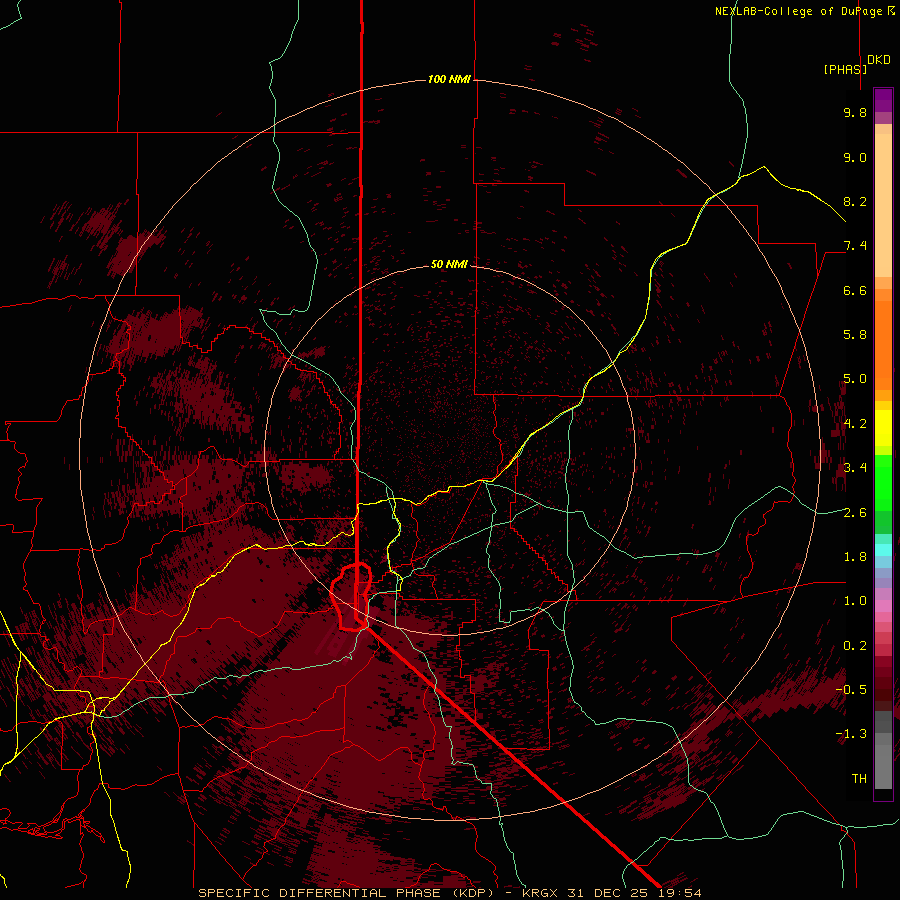
Task: Click the 5.0 value on the color scale
Action: 855,379
